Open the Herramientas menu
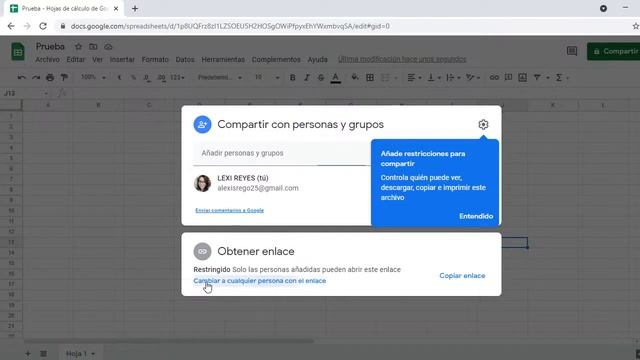 click(223, 60)
